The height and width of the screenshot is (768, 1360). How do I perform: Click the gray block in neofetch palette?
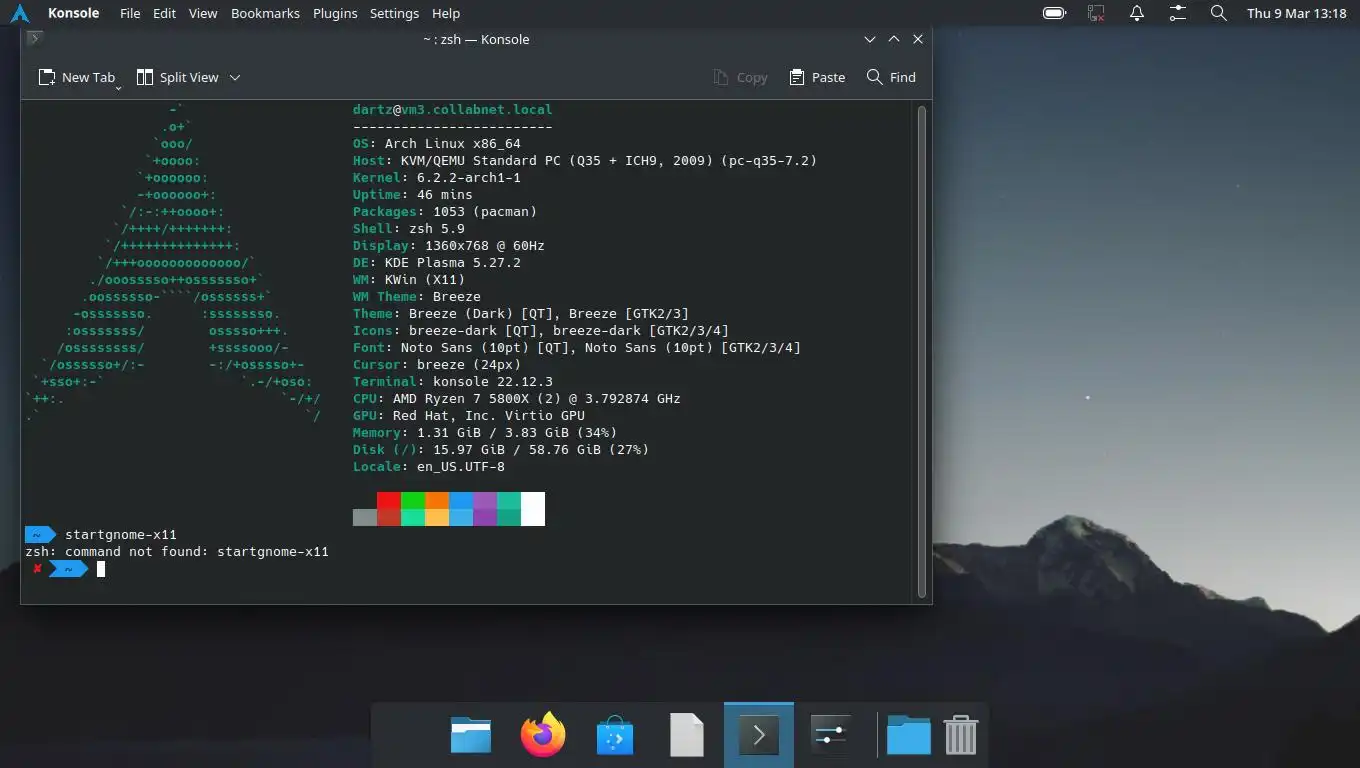coord(365,517)
